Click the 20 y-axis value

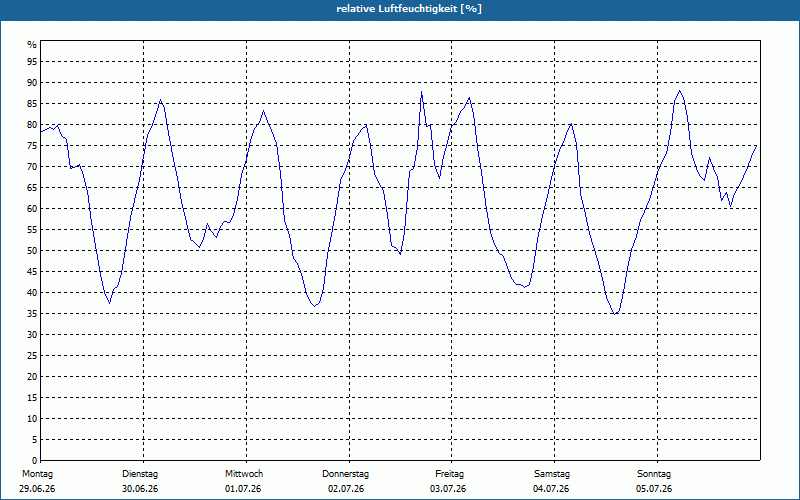tap(32, 377)
